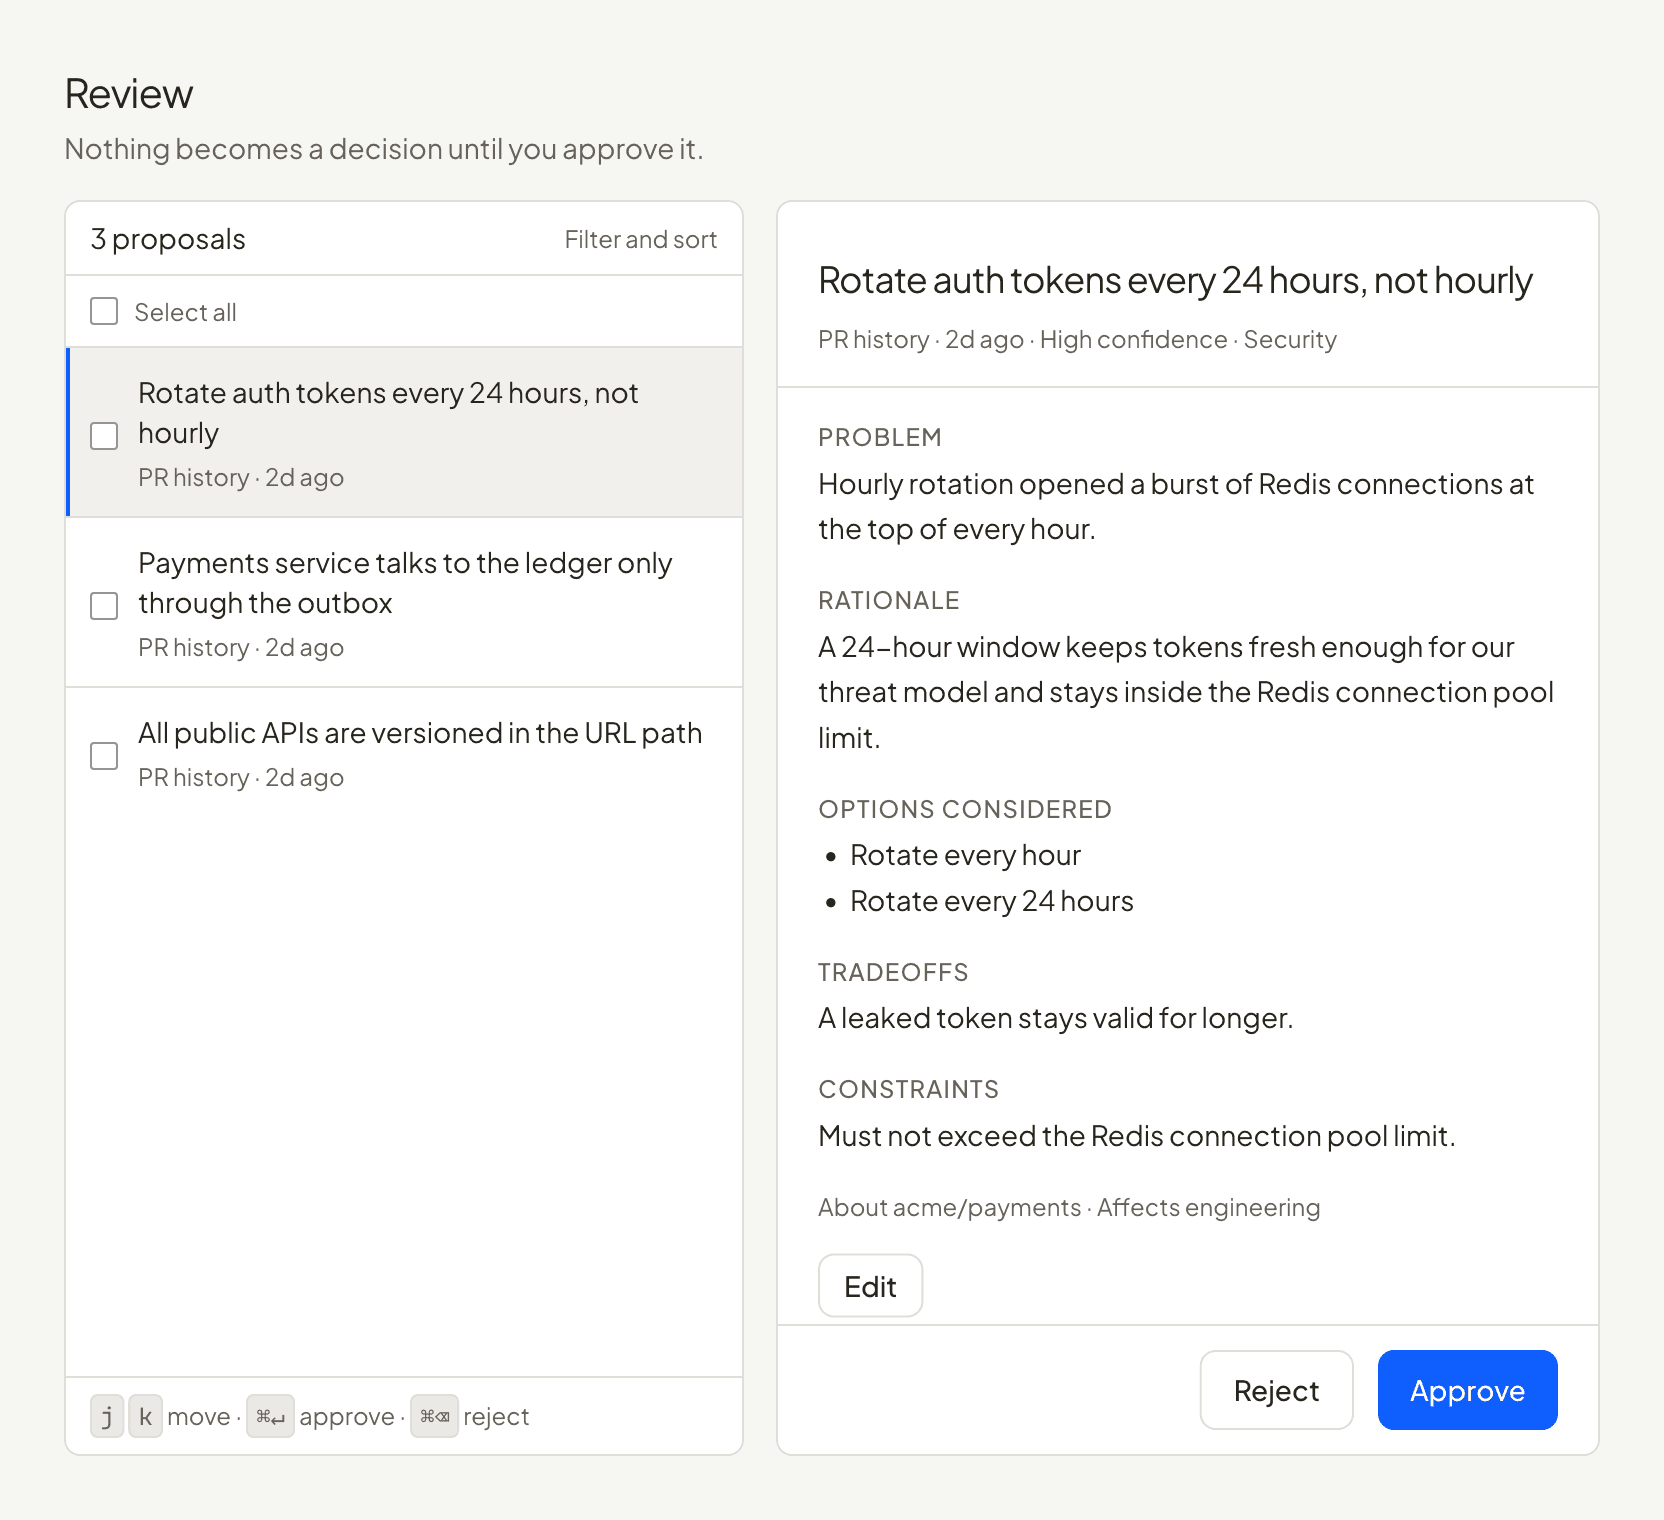Click the PROBLEM section heading
The width and height of the screenshot is (1664, 1520).
coord(880,437)
